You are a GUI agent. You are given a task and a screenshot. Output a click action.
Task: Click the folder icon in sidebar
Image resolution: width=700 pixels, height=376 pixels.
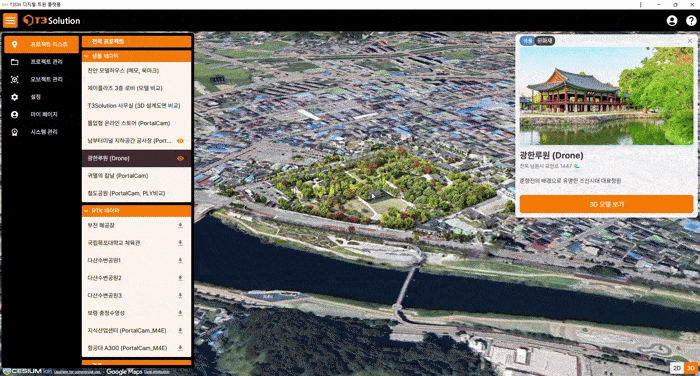coord(14,62)
